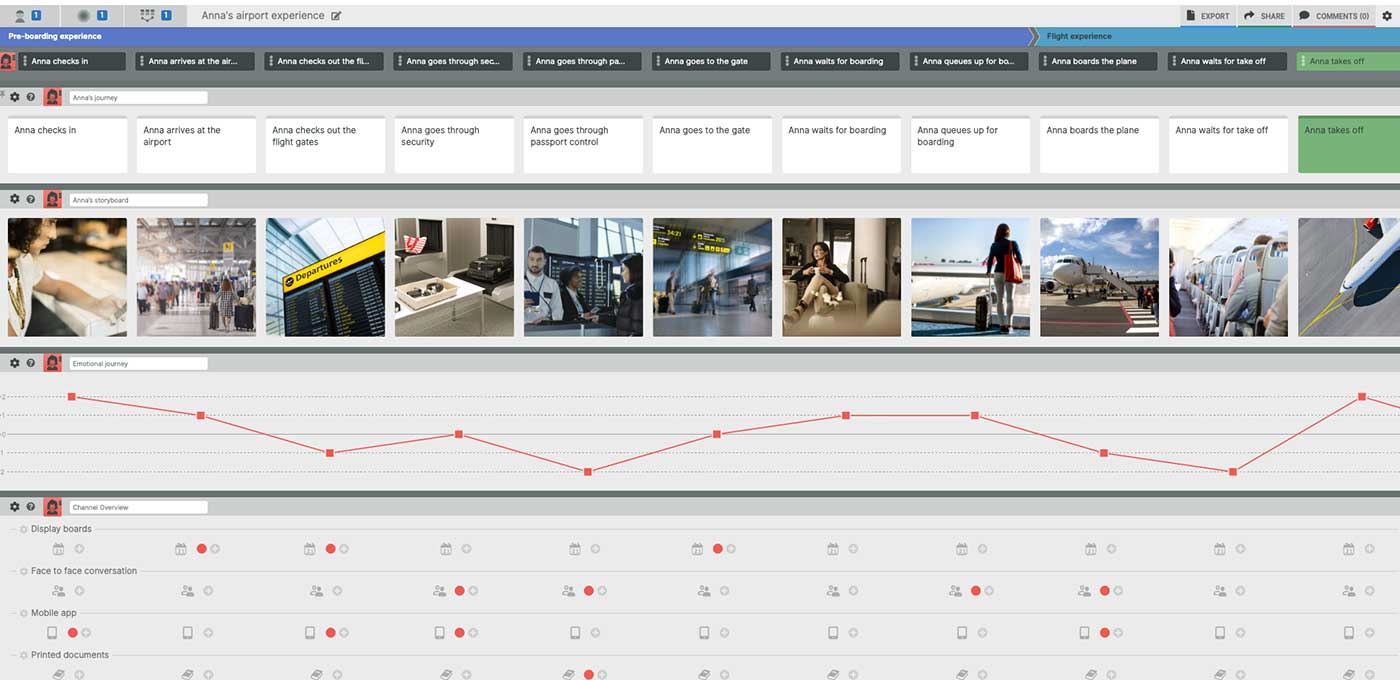Image resolution: width=1400 pixels, height=680 pixels.
Task: Open the global settings gear in the top right
Action: (x=1386, y=15)
